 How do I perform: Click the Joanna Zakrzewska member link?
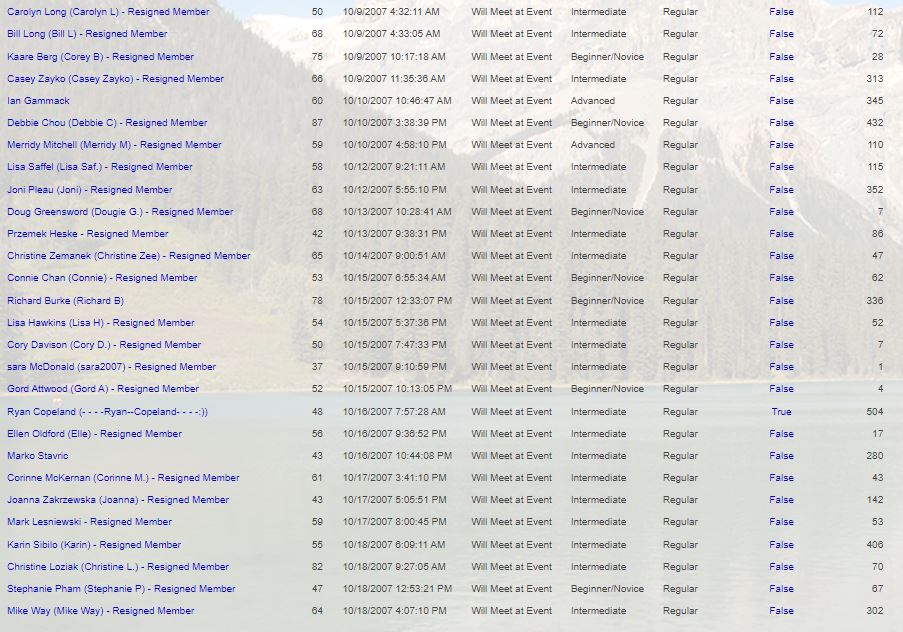pos(118,499)
